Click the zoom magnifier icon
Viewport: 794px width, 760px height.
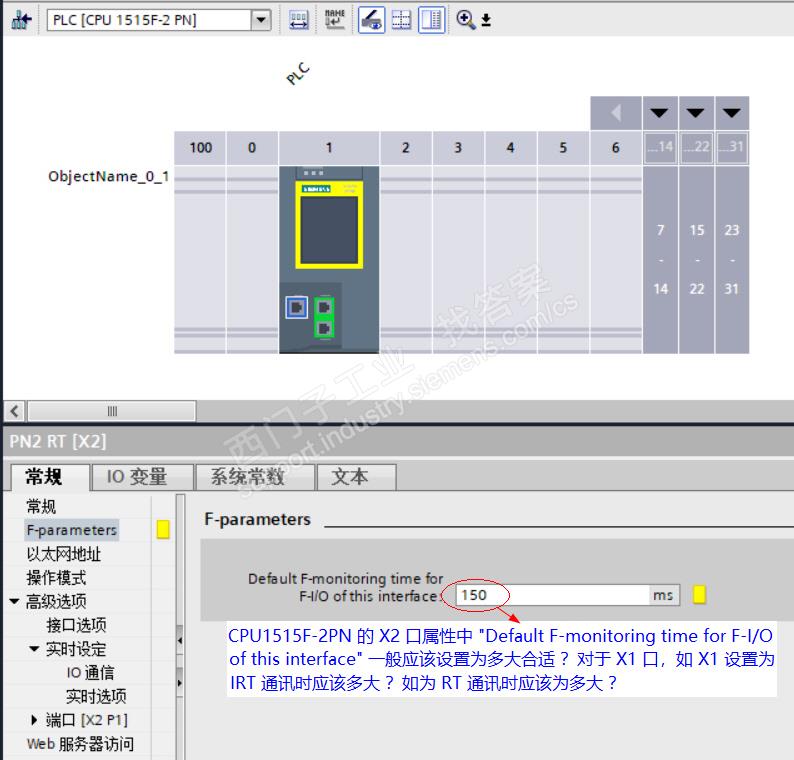[x=465, y=20]
